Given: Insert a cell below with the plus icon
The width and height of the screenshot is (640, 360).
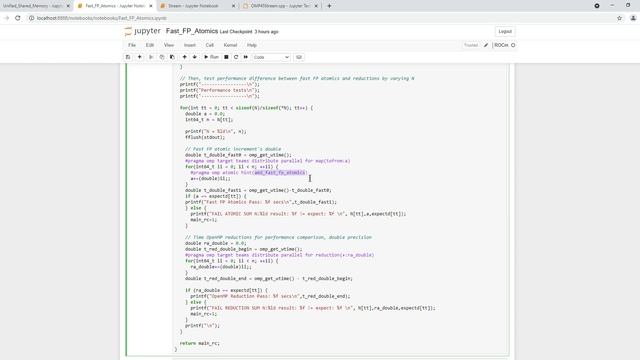Looking at the screenshot, I should click(x=140, y=57).
